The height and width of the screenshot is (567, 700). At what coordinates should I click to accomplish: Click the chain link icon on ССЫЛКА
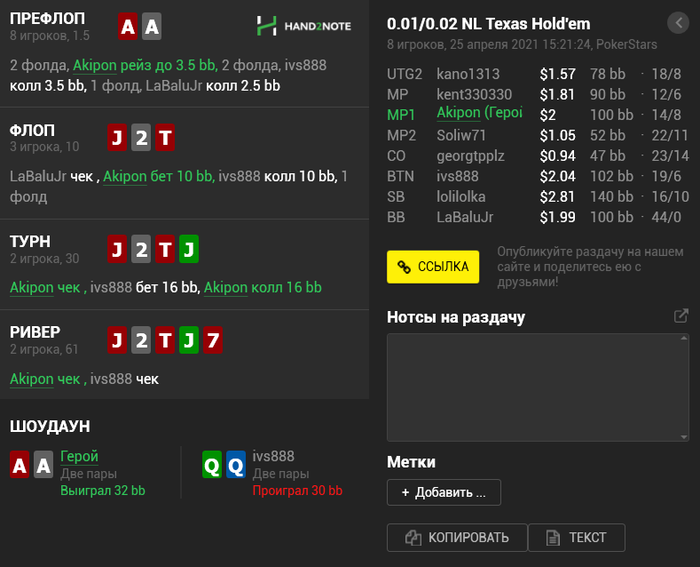[404, 267]
